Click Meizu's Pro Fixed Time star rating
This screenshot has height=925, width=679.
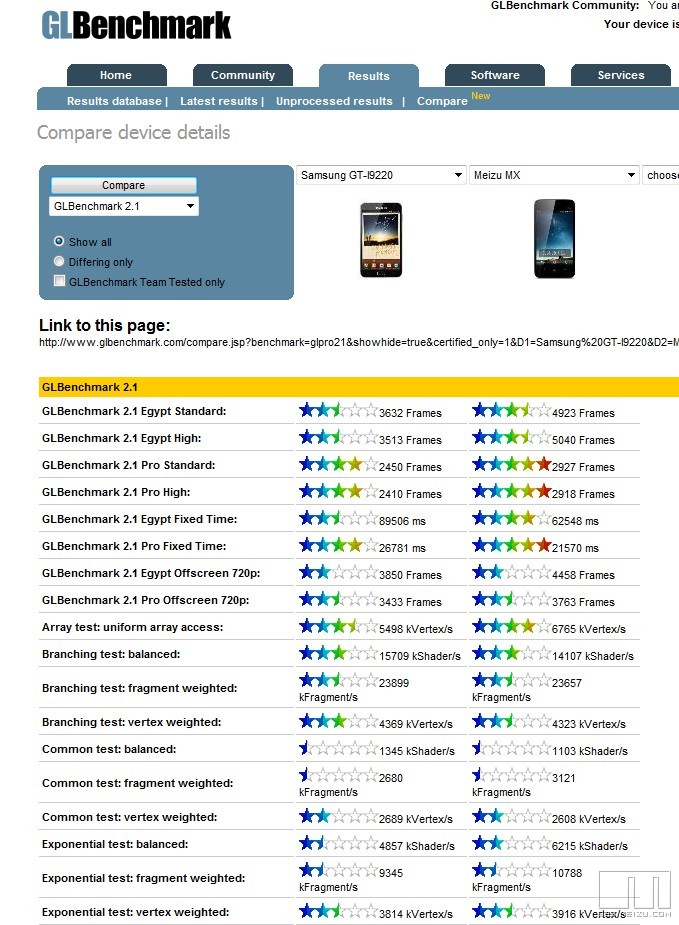pyautogui.click(x=511, y=546)
